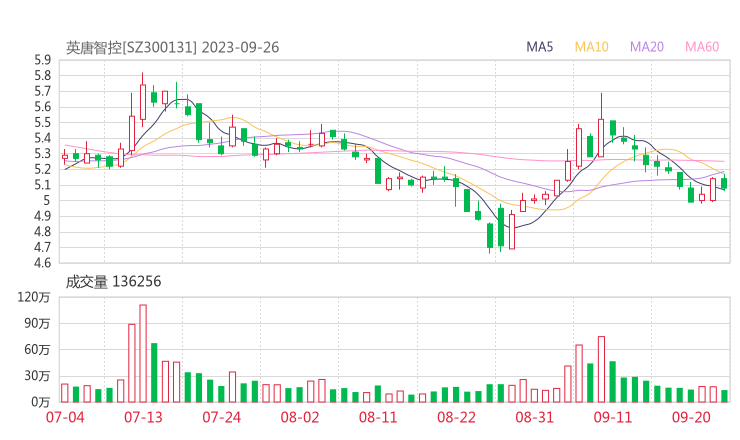Screen dimensions: 740x440
Task: Click the lowest hollow red candlestick near 4.7
Action: click(512, 230)
